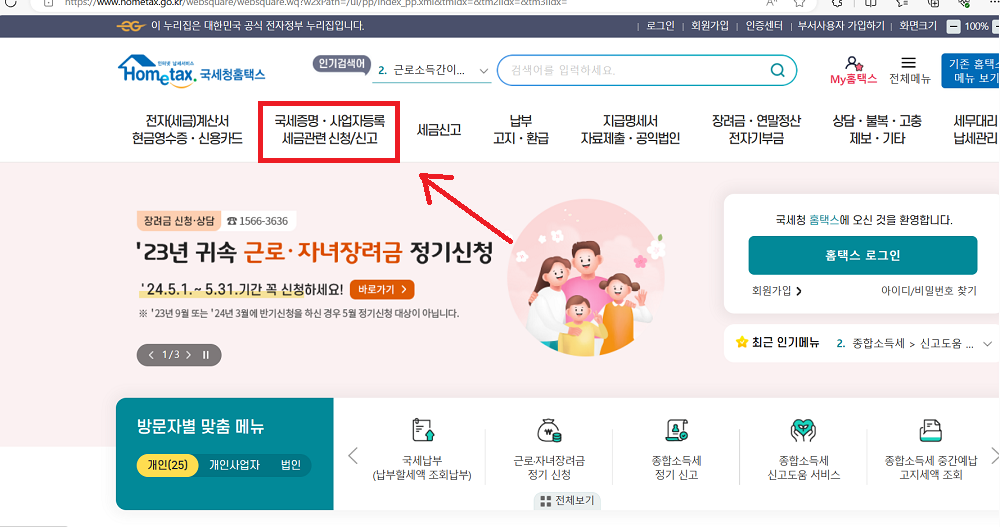The width and height of the screenshot is (1000, 527).
Task: Click 아이디/비밀번호 찾기 link
Action: click(929, 291)
